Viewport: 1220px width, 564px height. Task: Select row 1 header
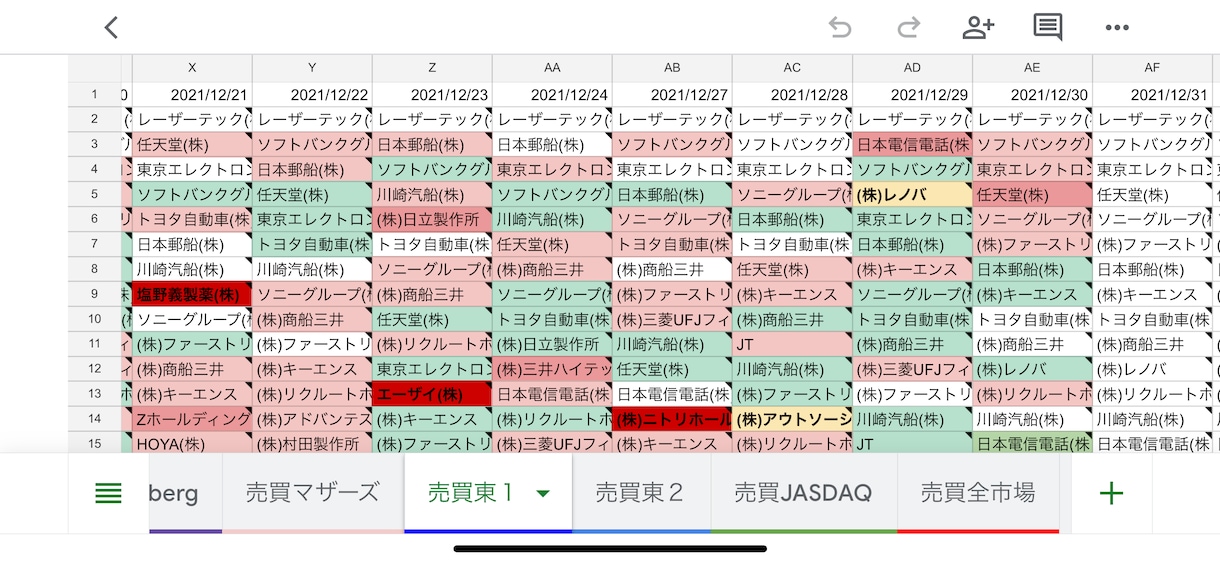(95, 95)
